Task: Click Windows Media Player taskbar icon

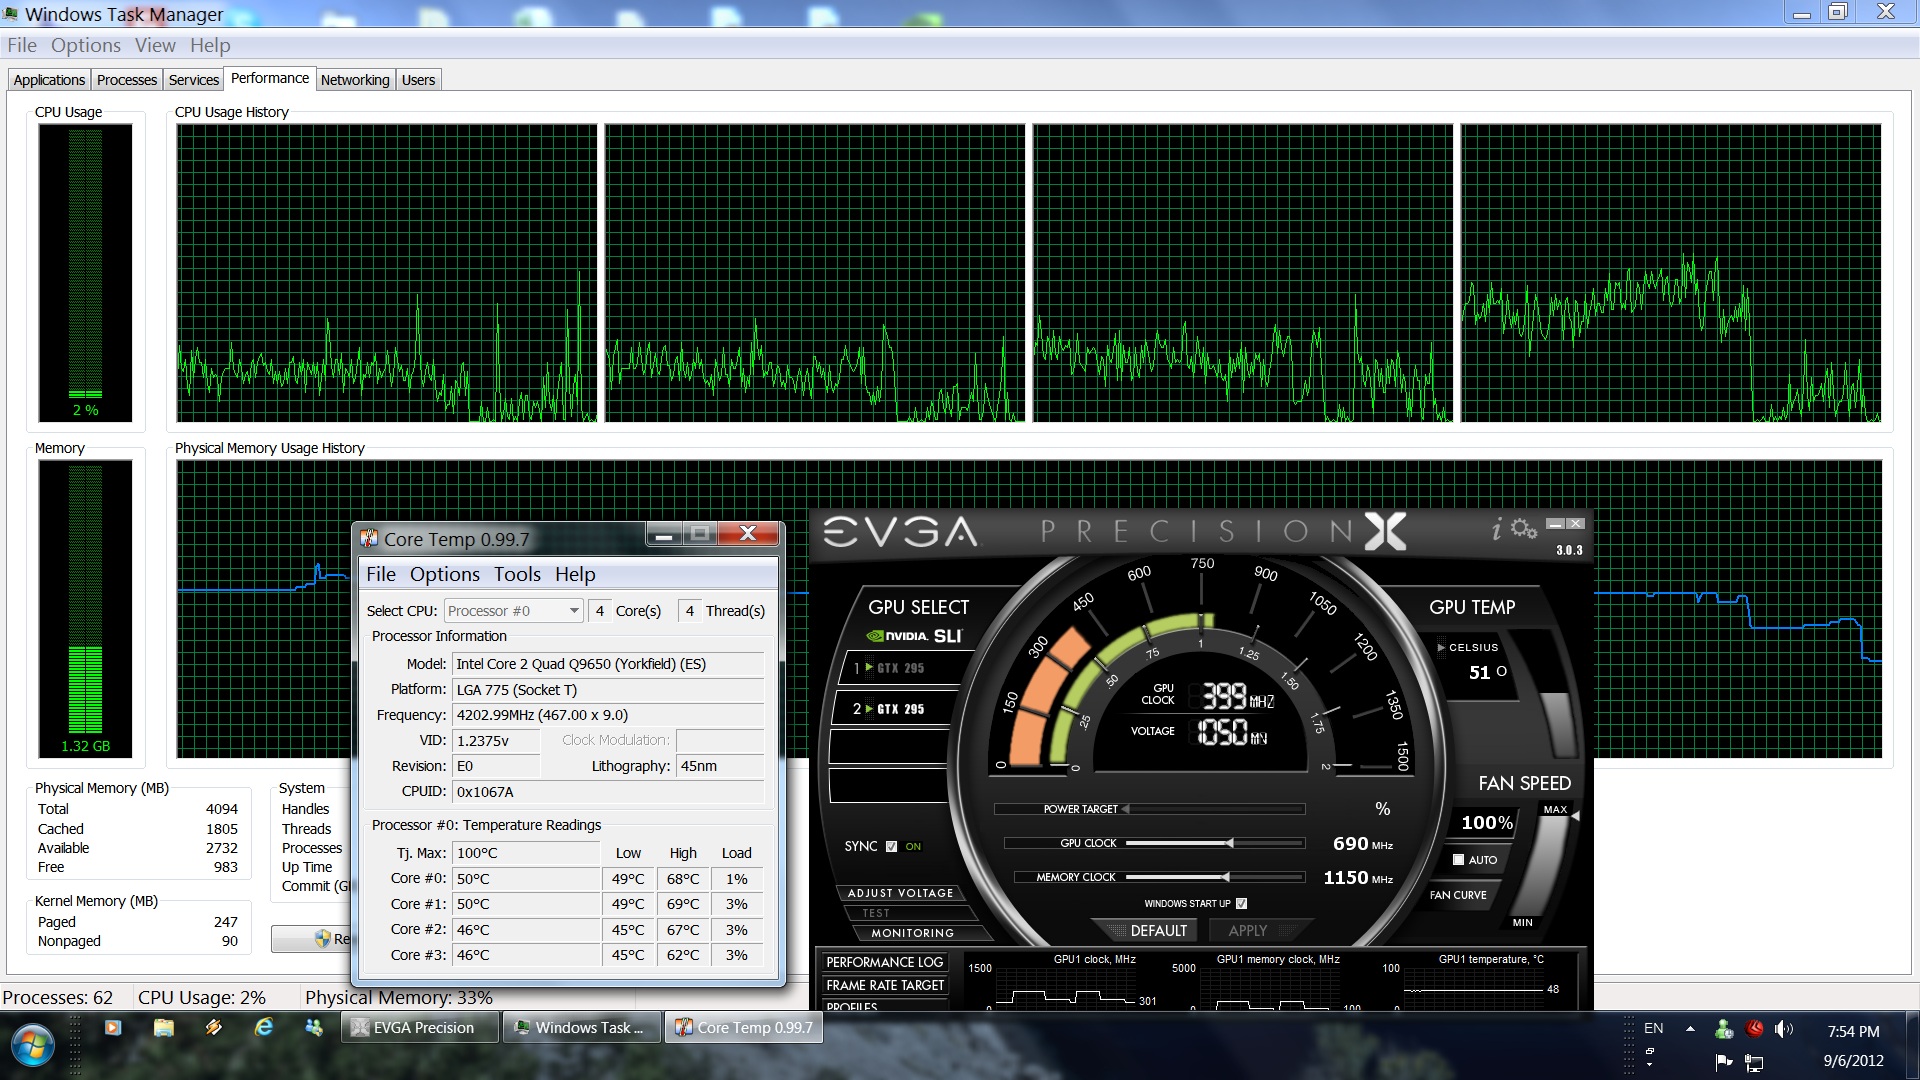Action: 113,1027
